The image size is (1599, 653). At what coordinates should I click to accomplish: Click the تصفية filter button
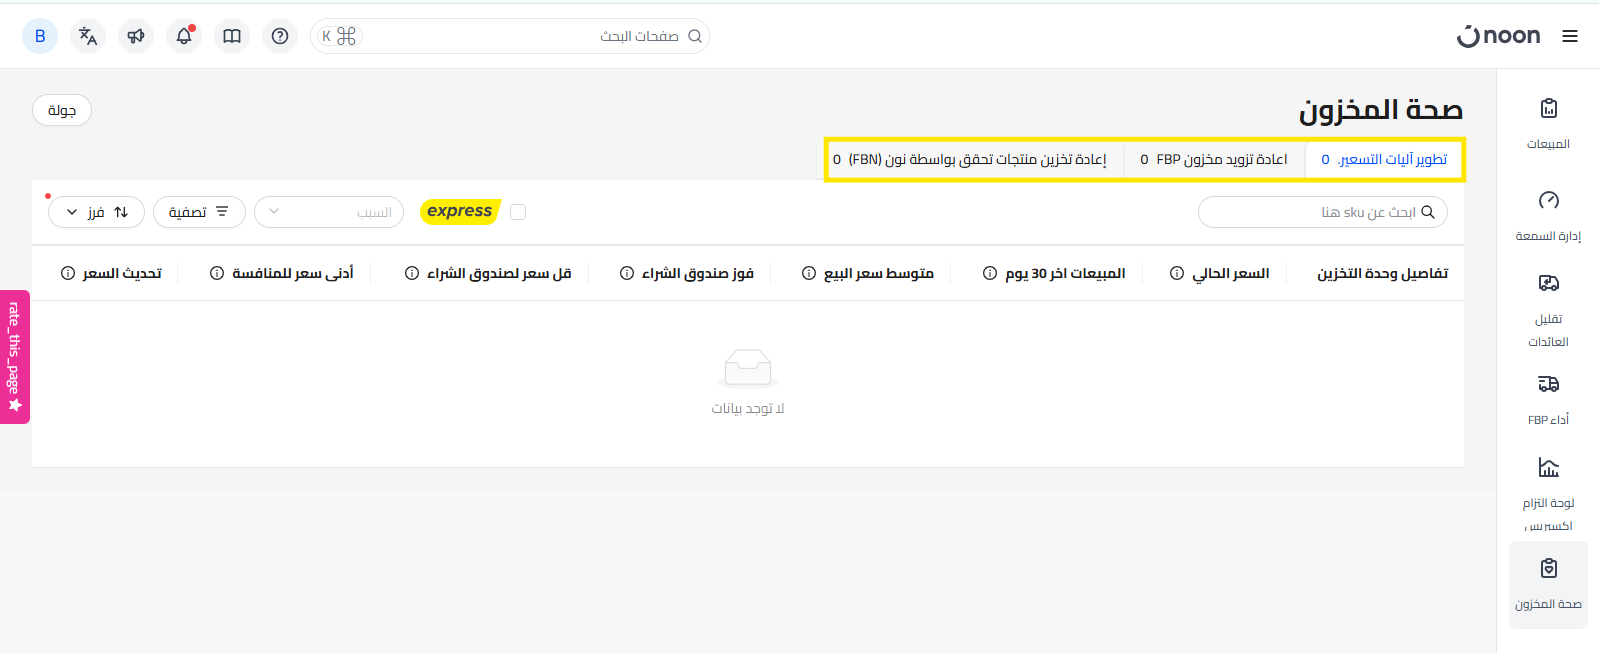[x=199, y=212]
